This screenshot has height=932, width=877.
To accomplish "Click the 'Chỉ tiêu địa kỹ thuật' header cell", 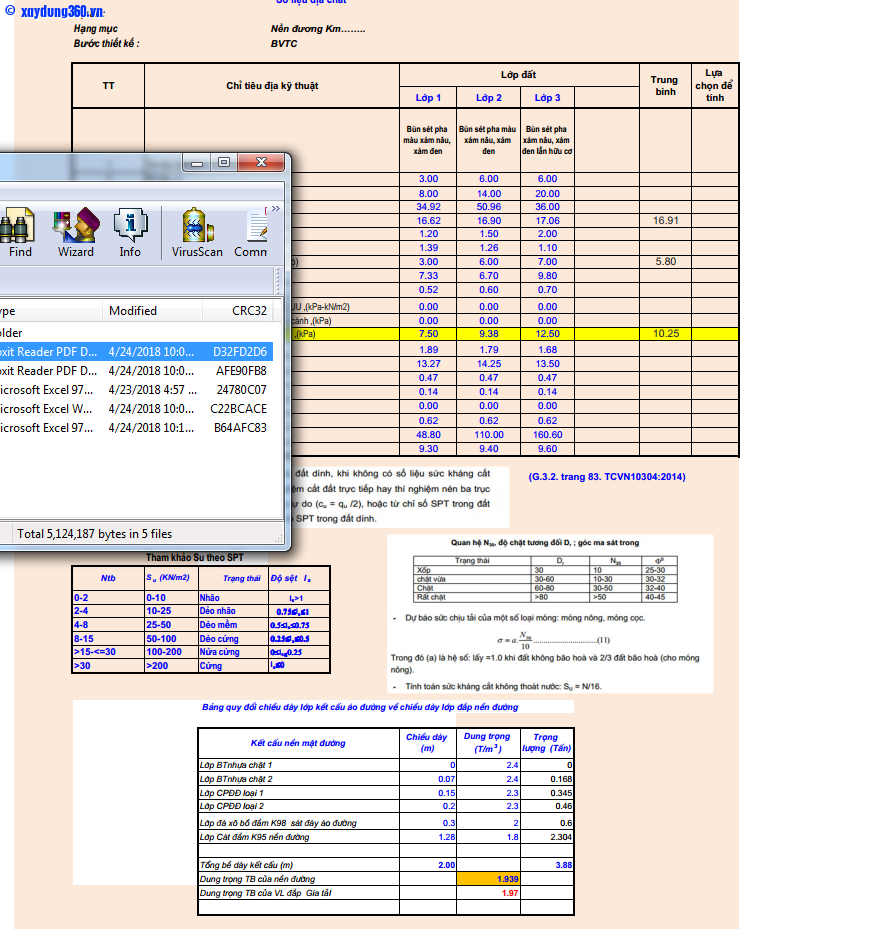I will pos(272,86).
